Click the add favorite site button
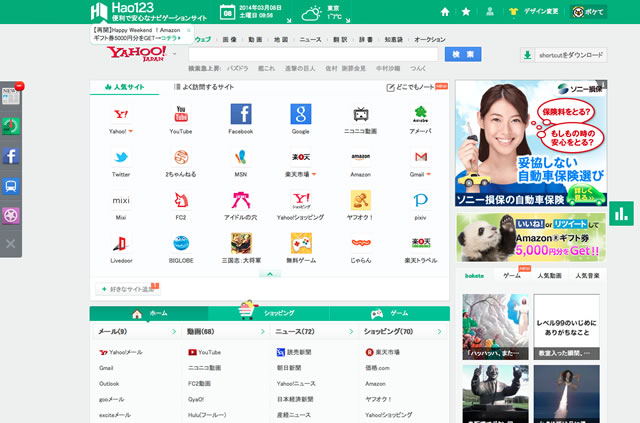The image size is (640, 423). point(128,289)
